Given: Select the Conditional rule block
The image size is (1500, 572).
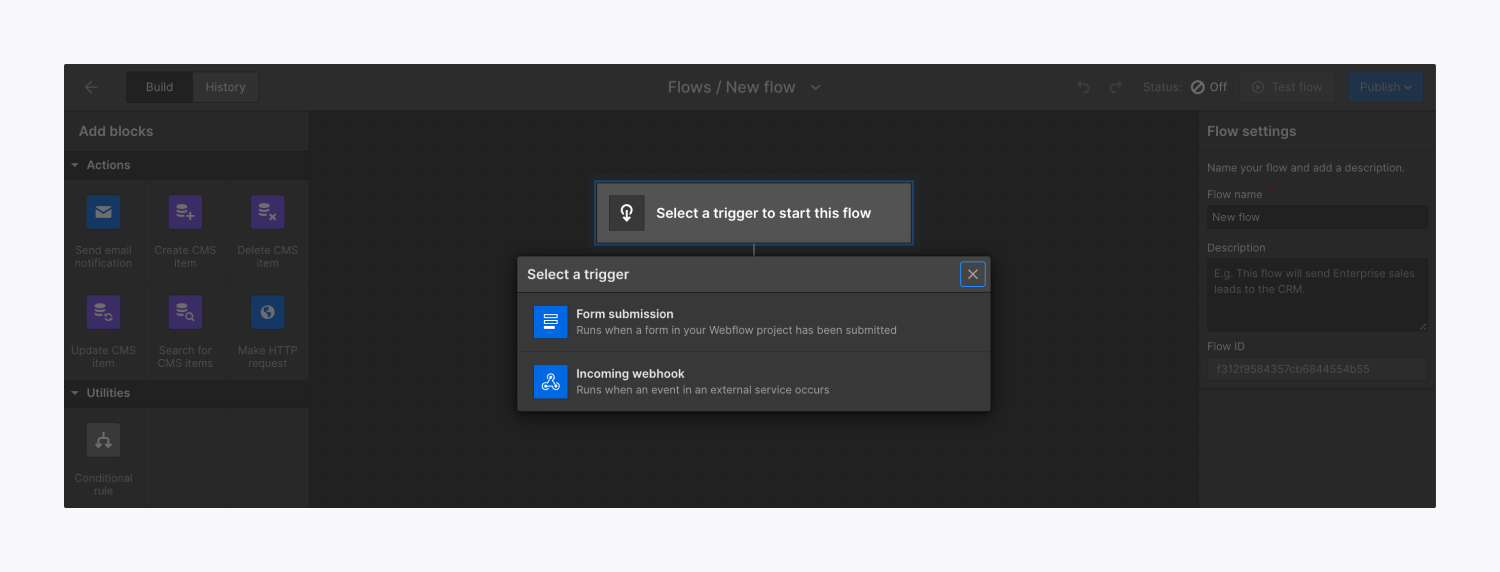Looking at the screenshot, I should pos(104,458).
